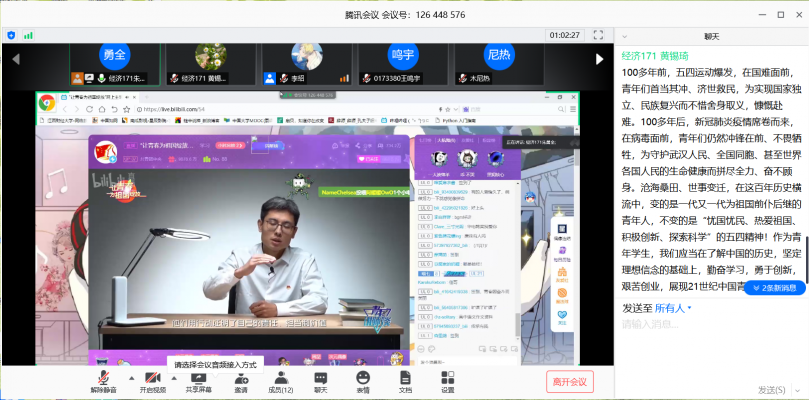
Task: Open video options arrow beside 开启视频
Action: [174, 378]
